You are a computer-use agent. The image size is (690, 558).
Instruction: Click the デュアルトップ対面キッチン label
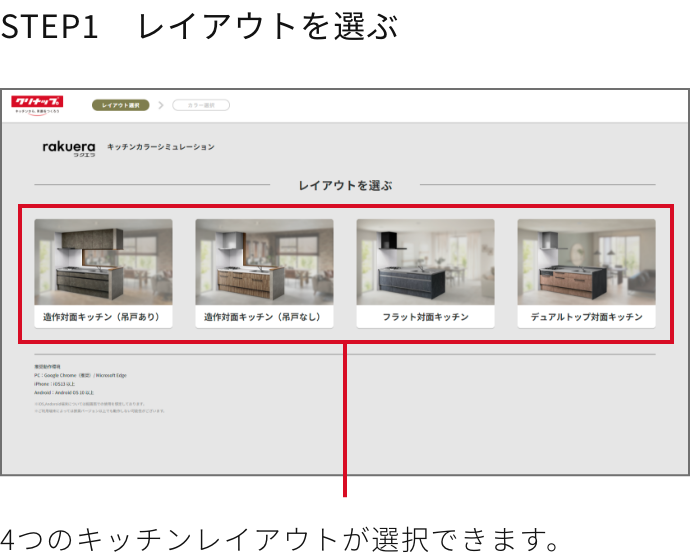[587, 317]
